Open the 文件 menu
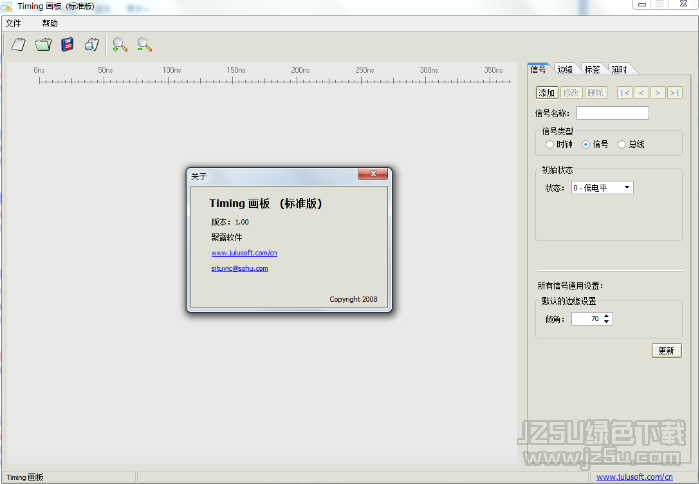The width and height of the screenshot is (699, 484). (x=13, y=23)
